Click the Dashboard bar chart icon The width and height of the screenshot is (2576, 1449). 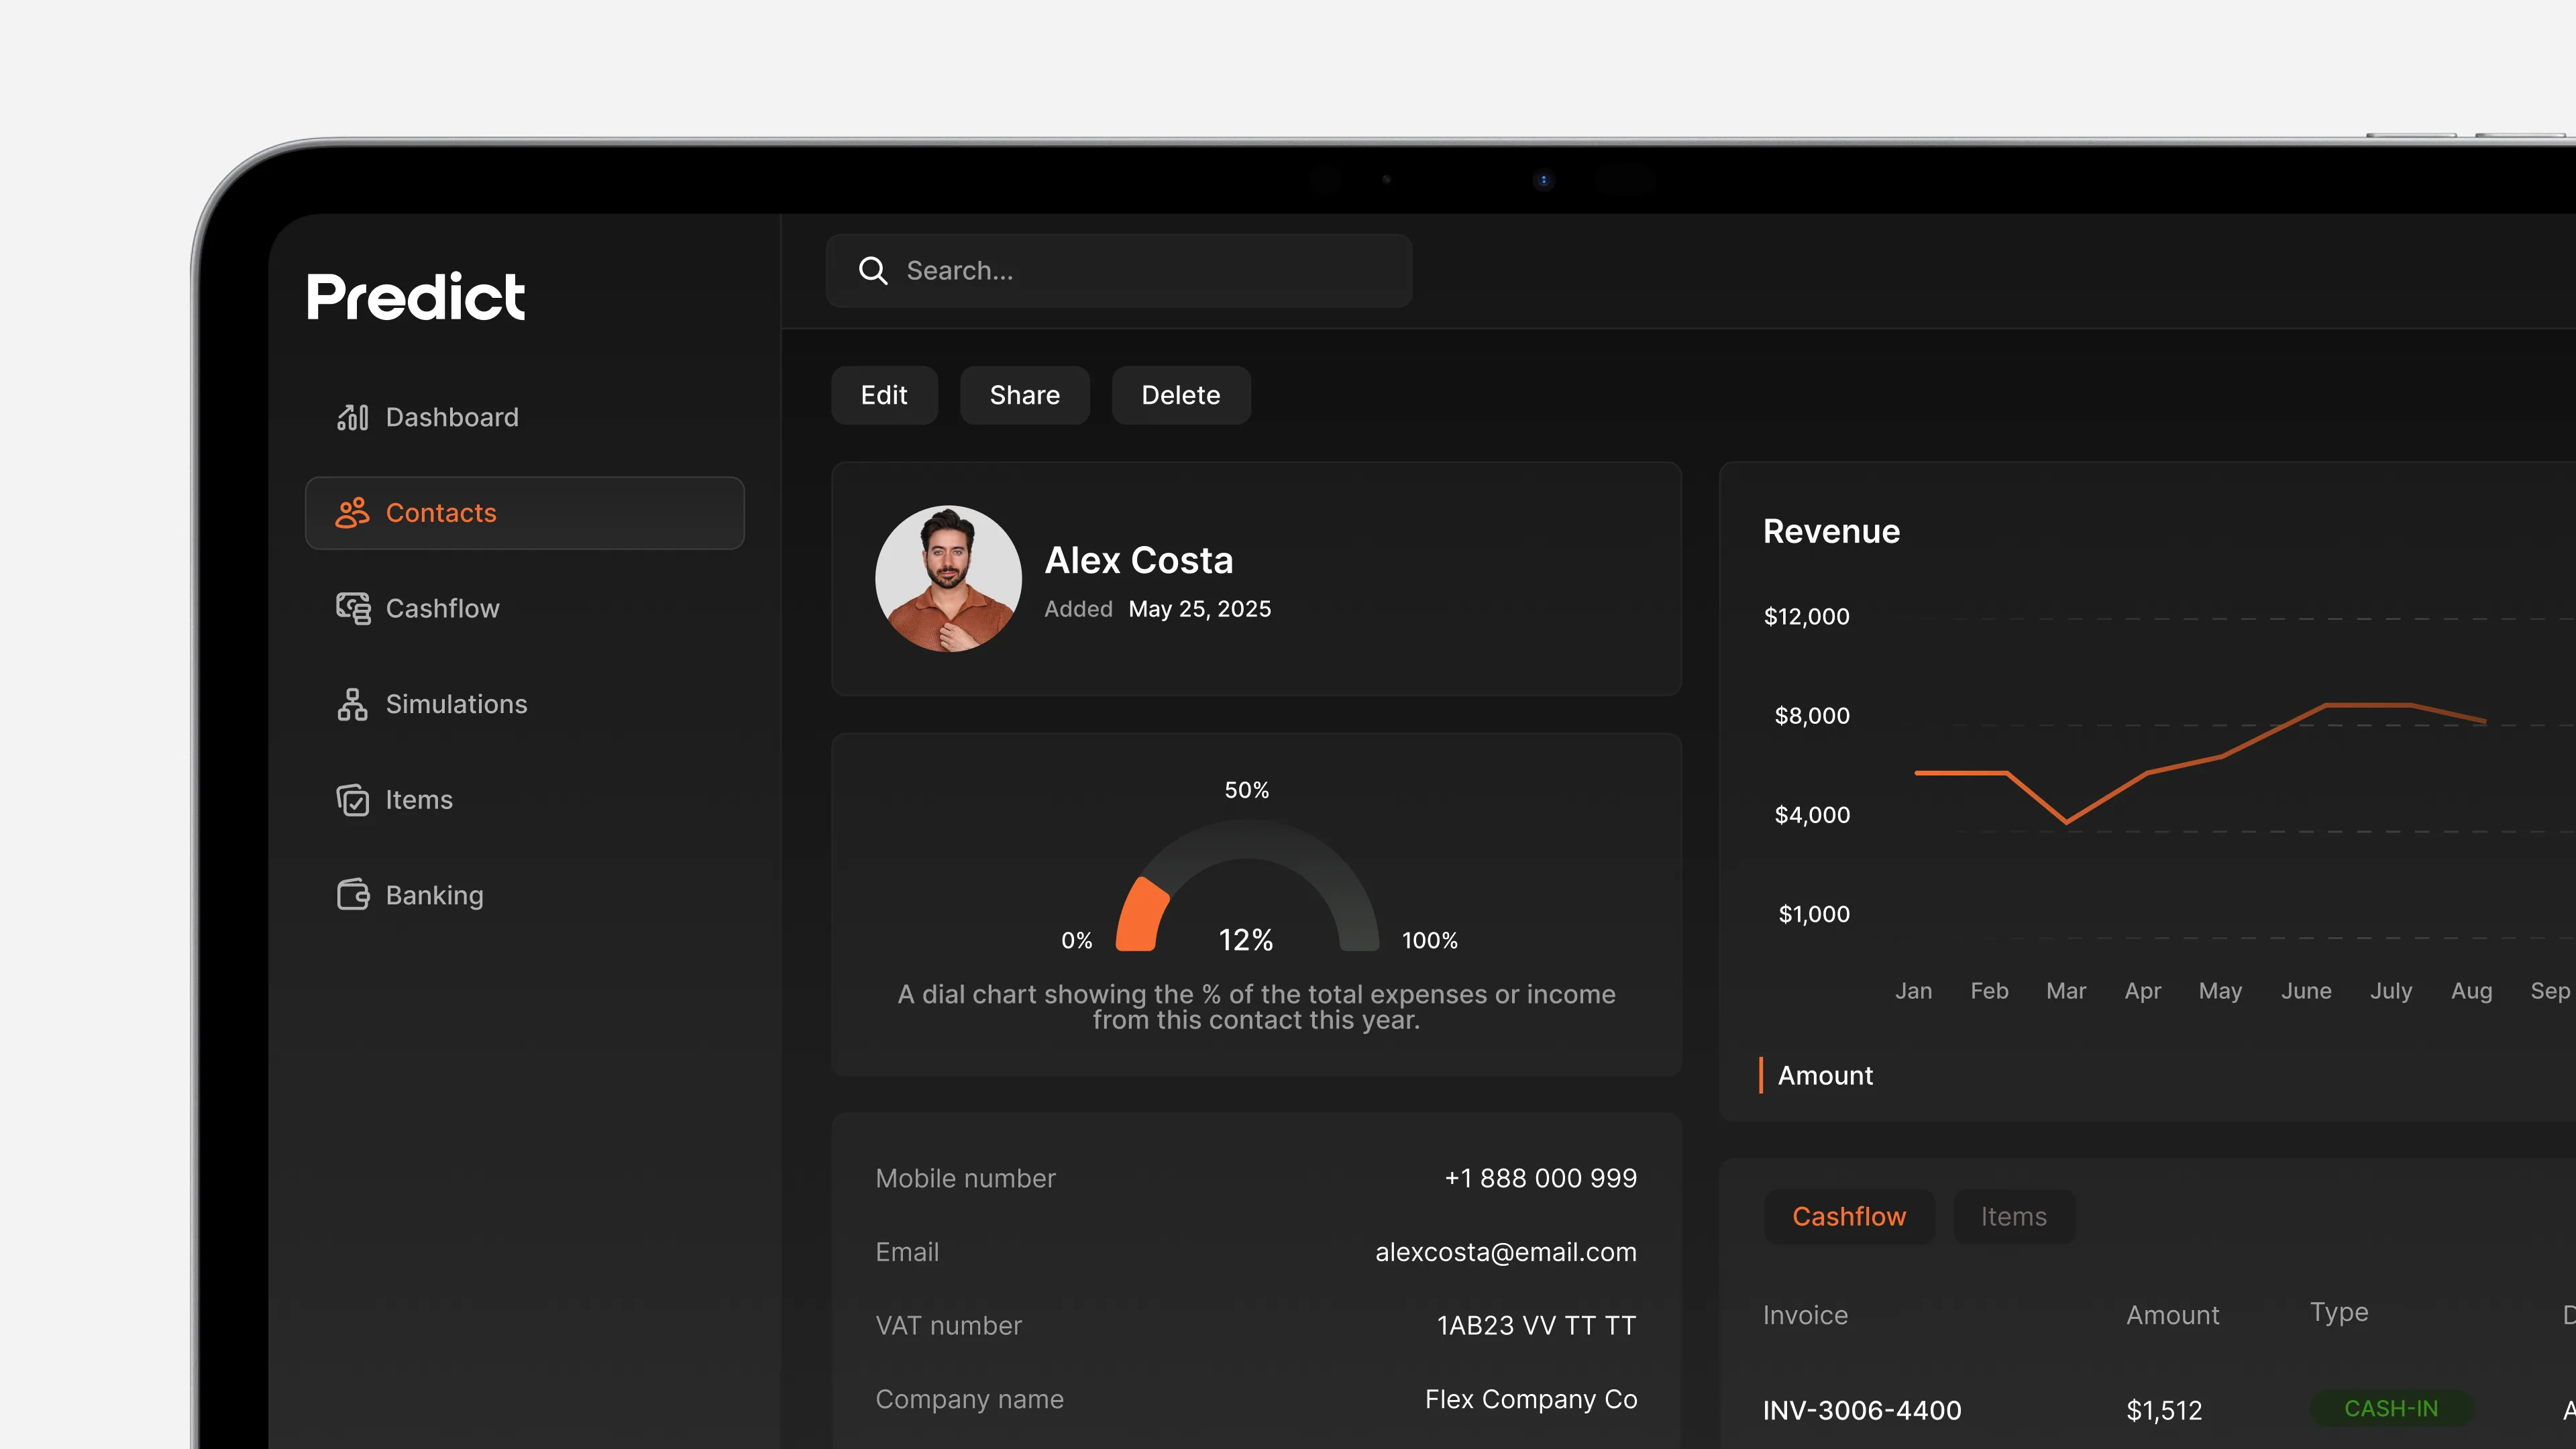coord(352,417)
